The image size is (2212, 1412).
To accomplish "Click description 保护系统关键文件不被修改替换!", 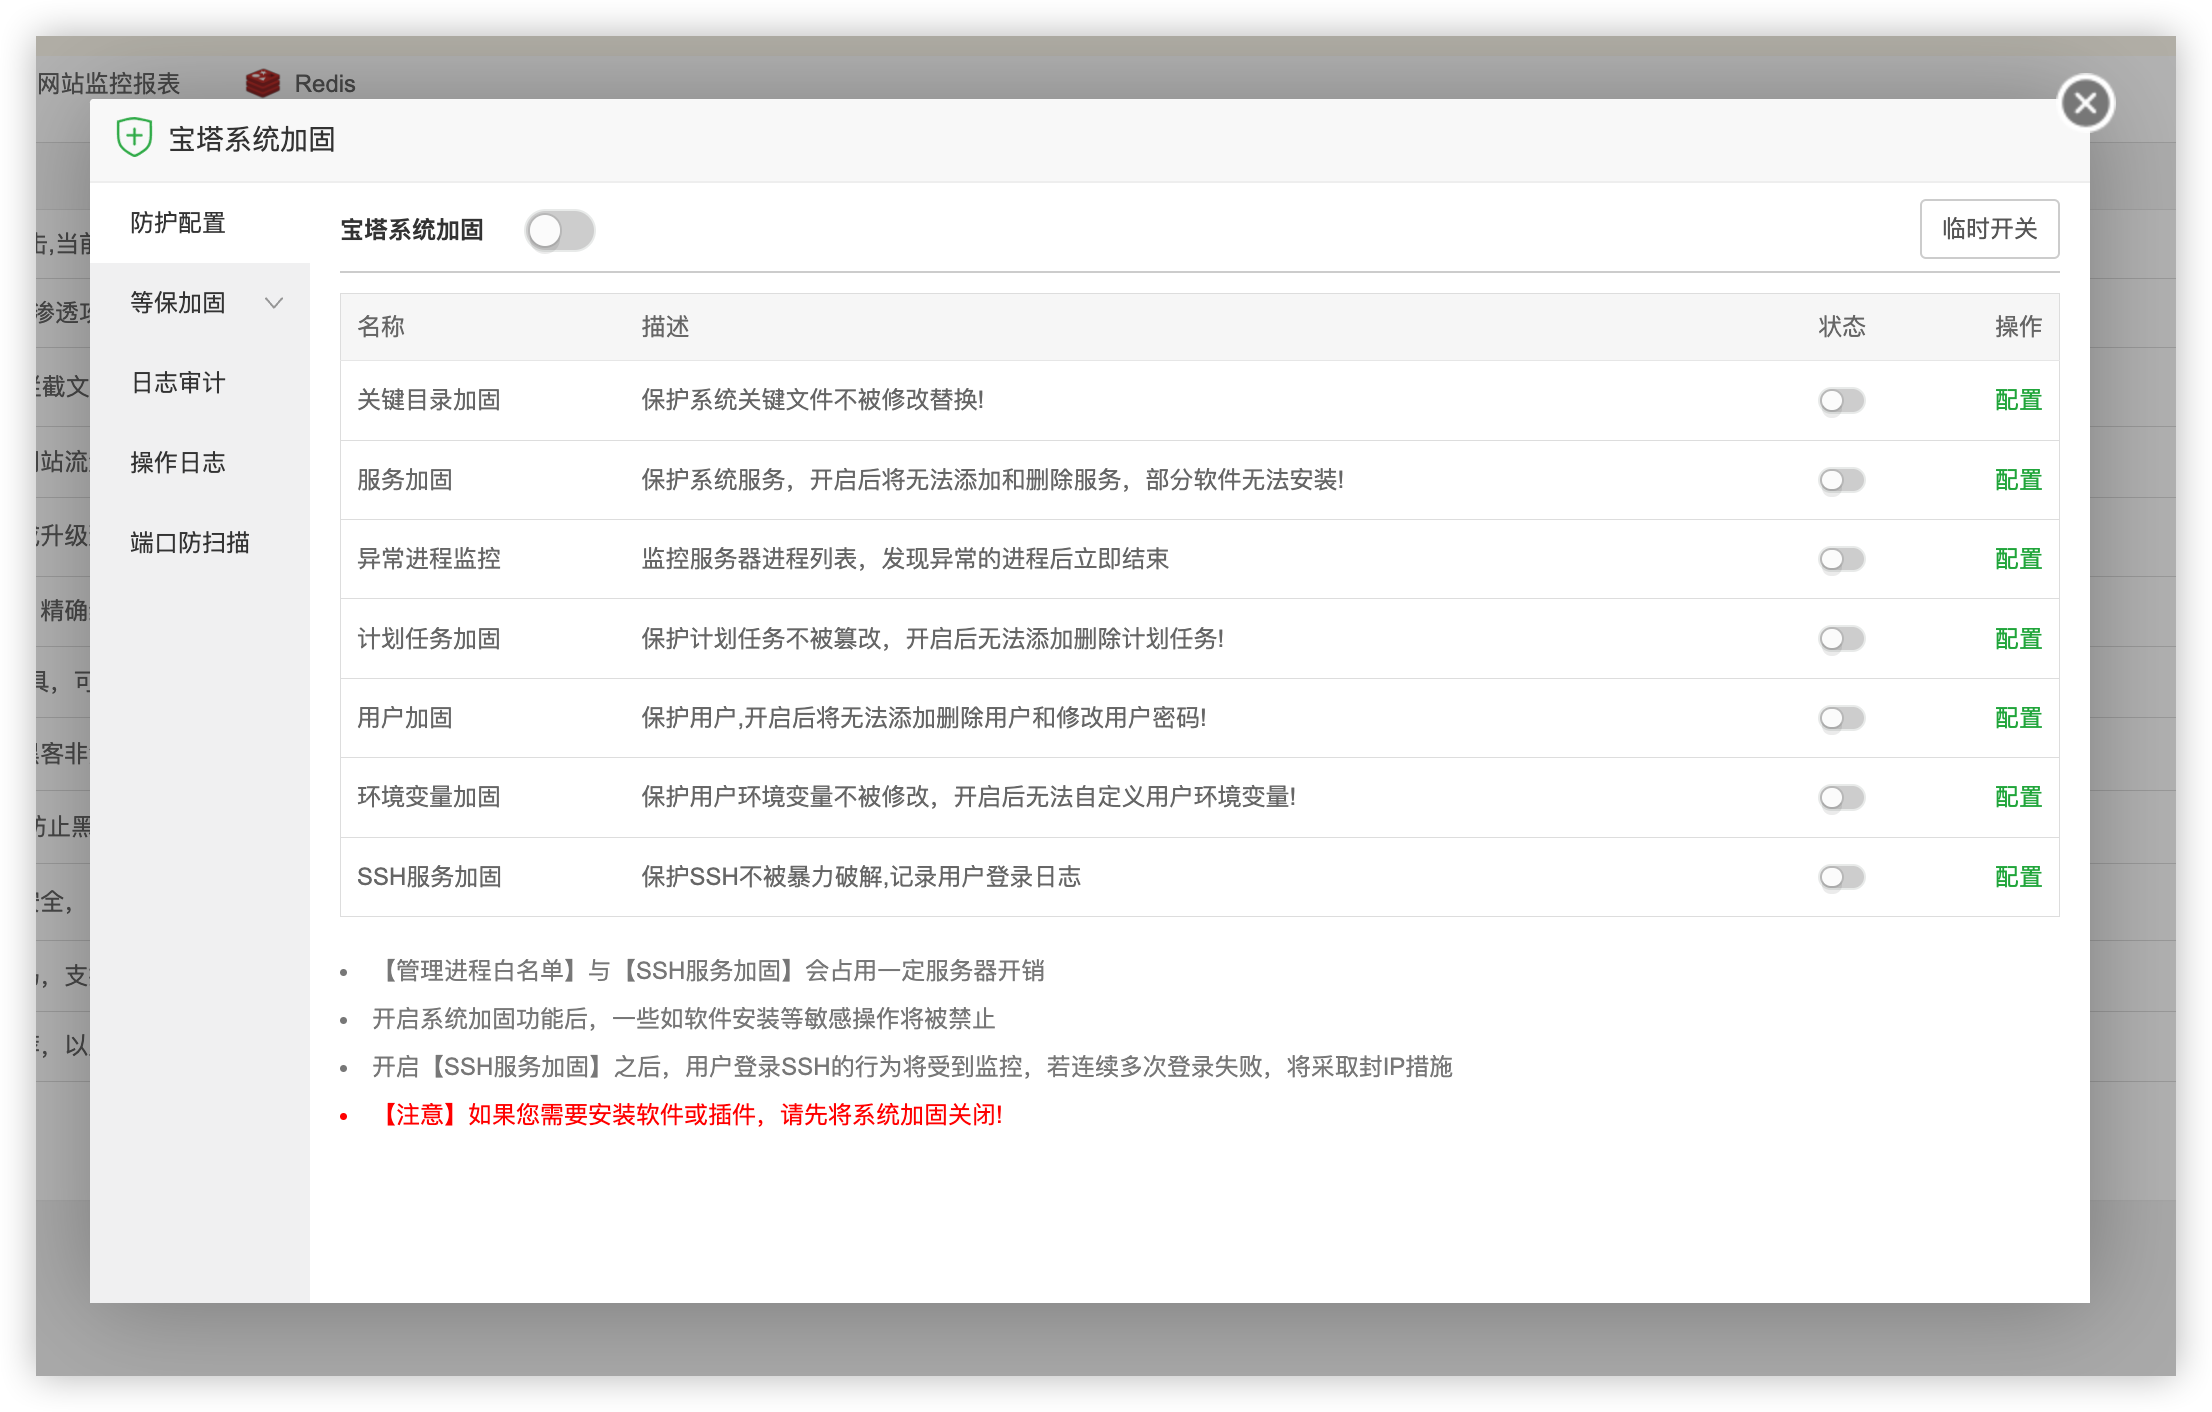I will [812, 401].
